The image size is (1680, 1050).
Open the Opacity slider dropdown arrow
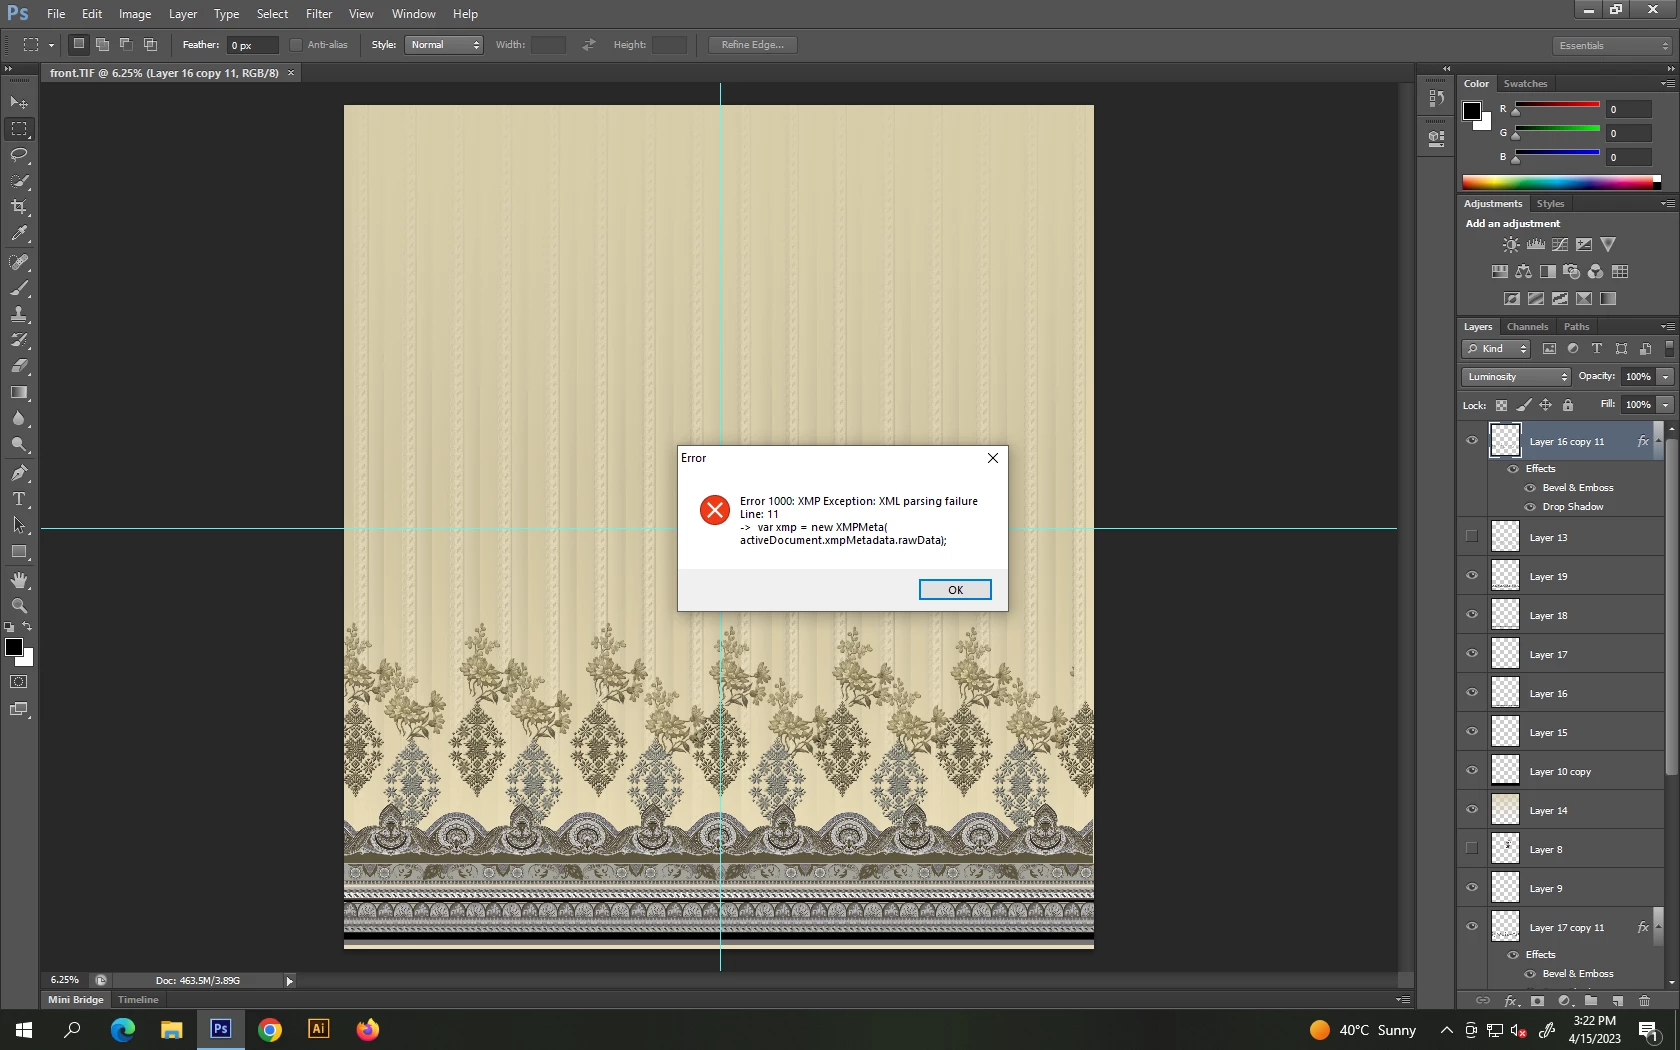(1665, 377)
